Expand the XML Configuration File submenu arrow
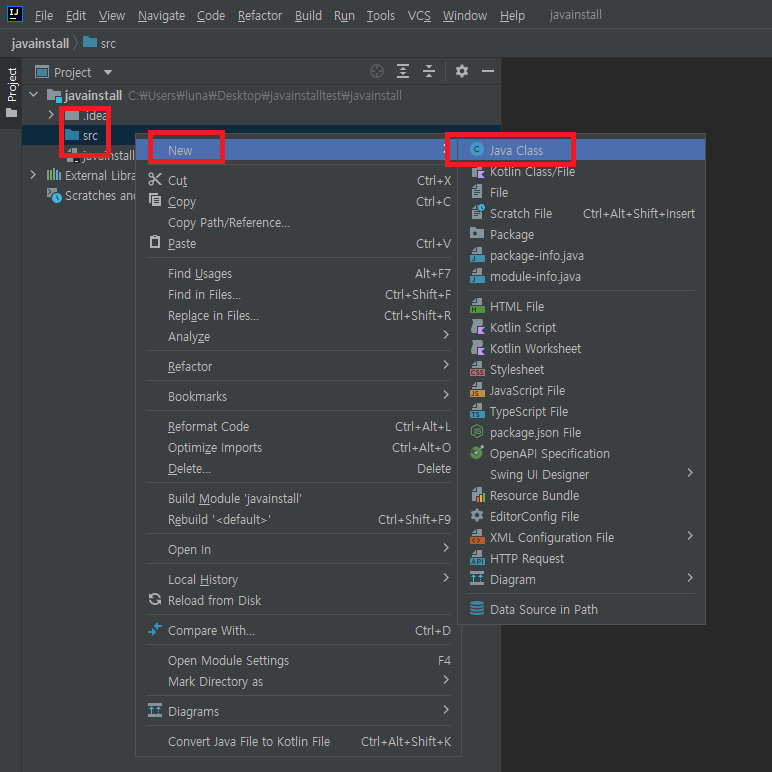 point(690,536)
